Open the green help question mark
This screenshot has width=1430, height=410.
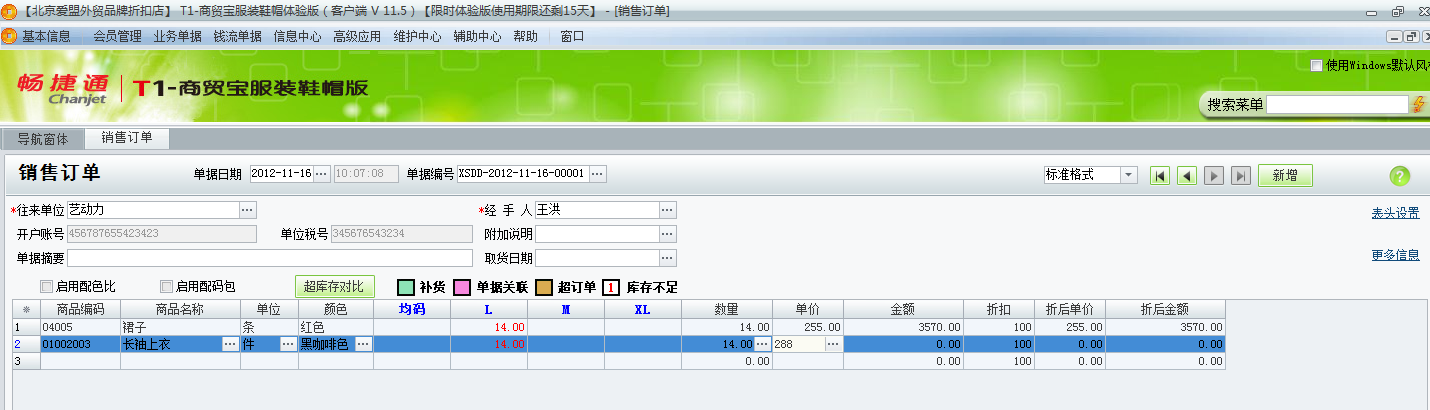point(1399,176)
